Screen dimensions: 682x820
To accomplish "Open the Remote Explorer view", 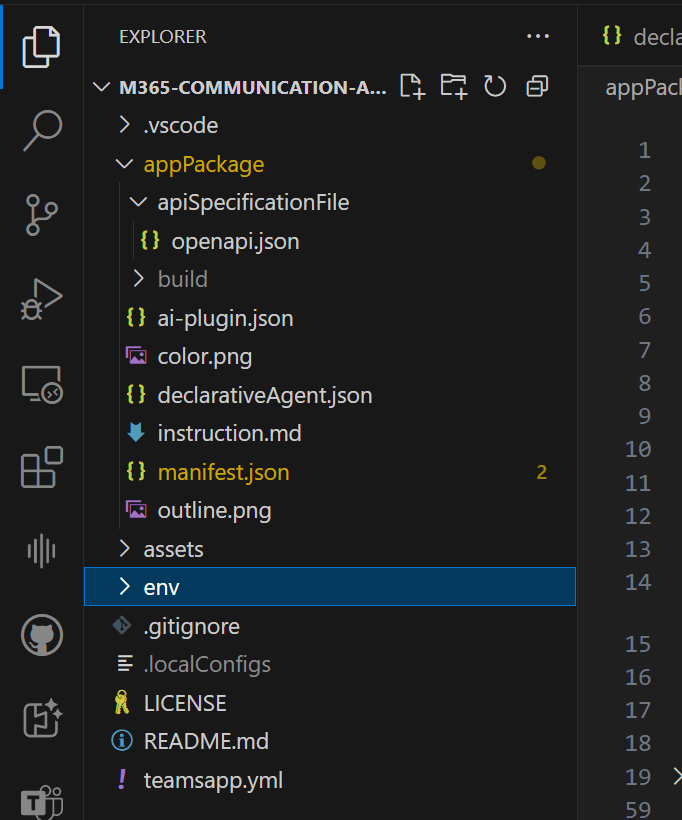I will click(41, 385).
